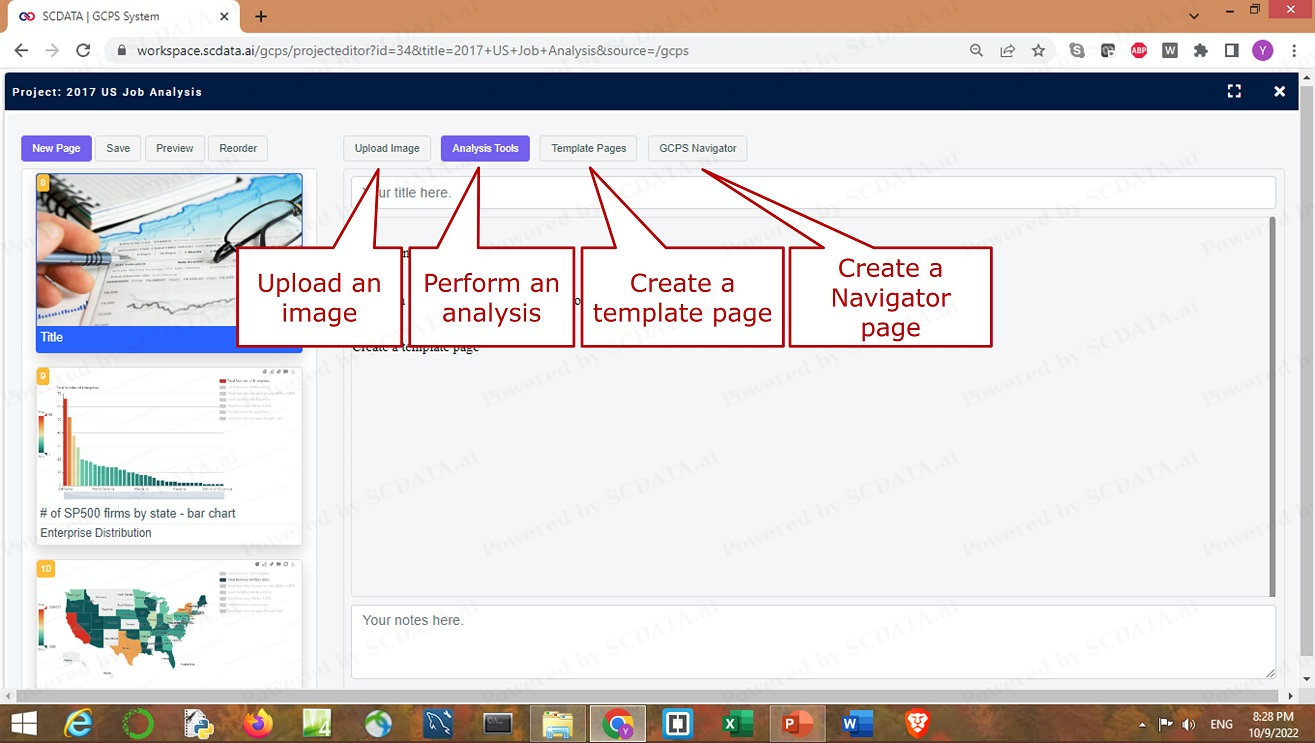Image resolution: width=1315 pixels, height=743 pixels.
Task: Open the Chrome three-dot menu
Action: [1293, 50]
